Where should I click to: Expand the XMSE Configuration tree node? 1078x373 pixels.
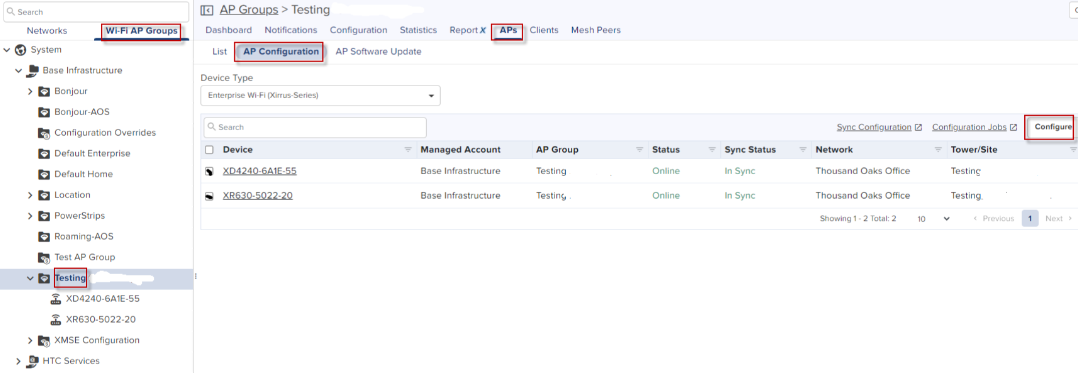(x=30, y=341)
